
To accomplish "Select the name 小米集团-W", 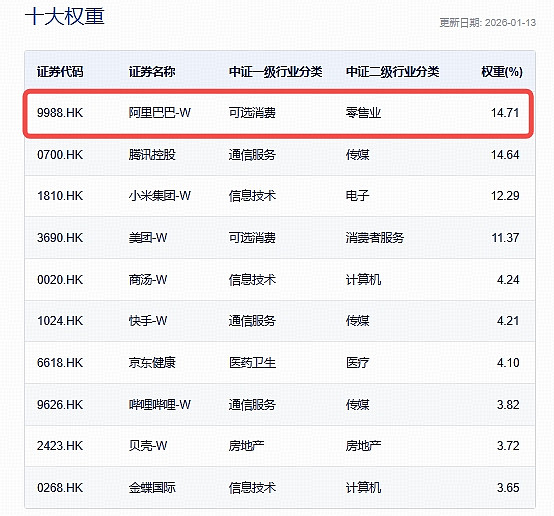I will (160, 196).
